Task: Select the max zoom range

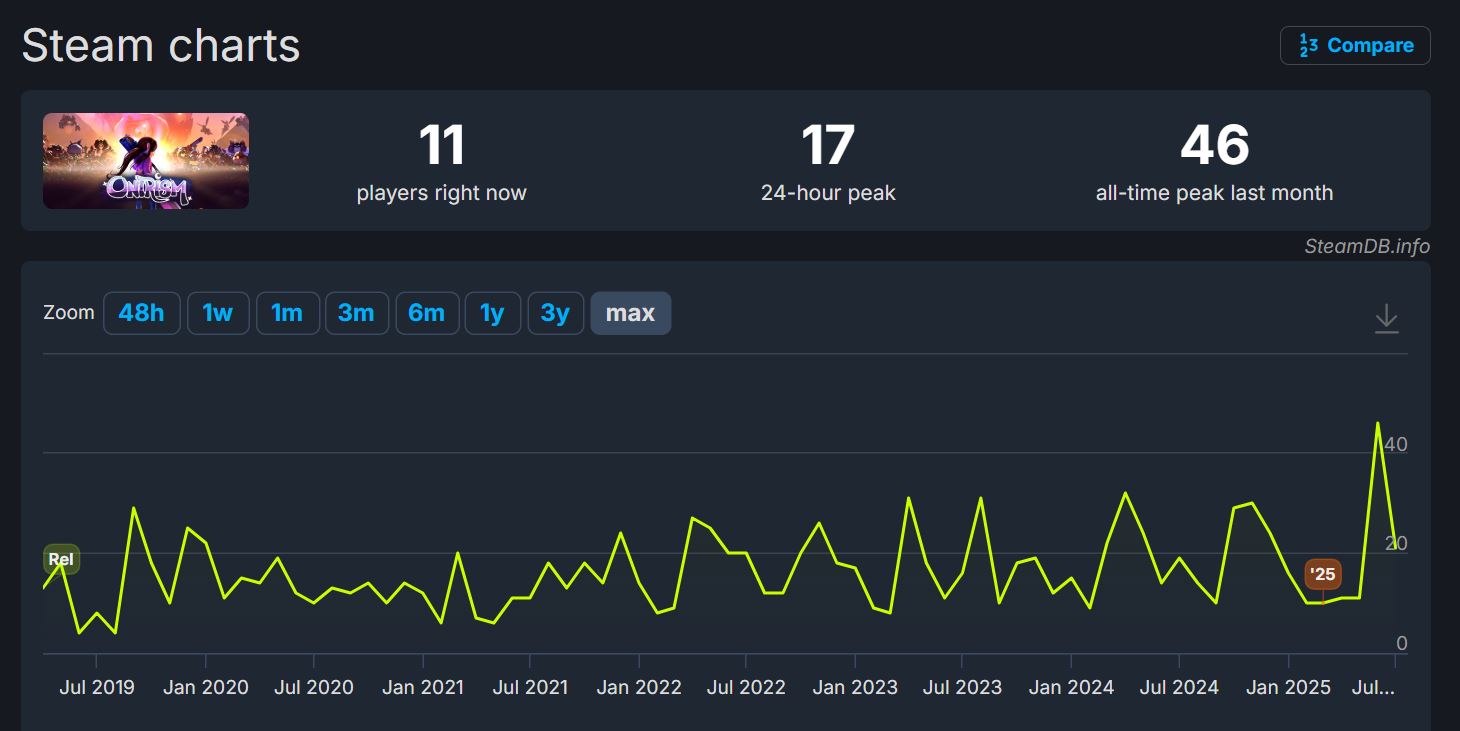Action: point(630,313)
